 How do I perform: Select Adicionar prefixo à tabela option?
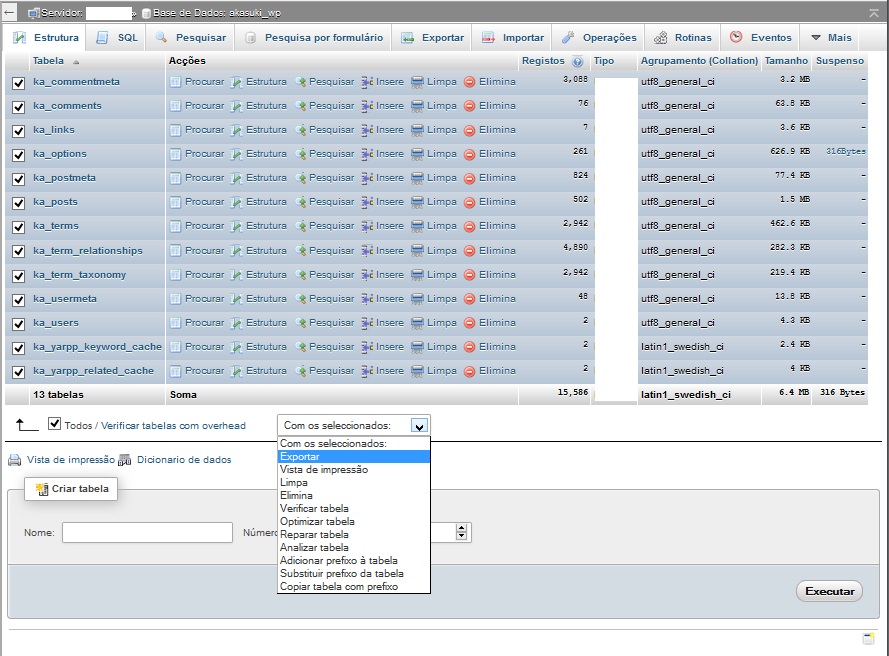(354, 560)
